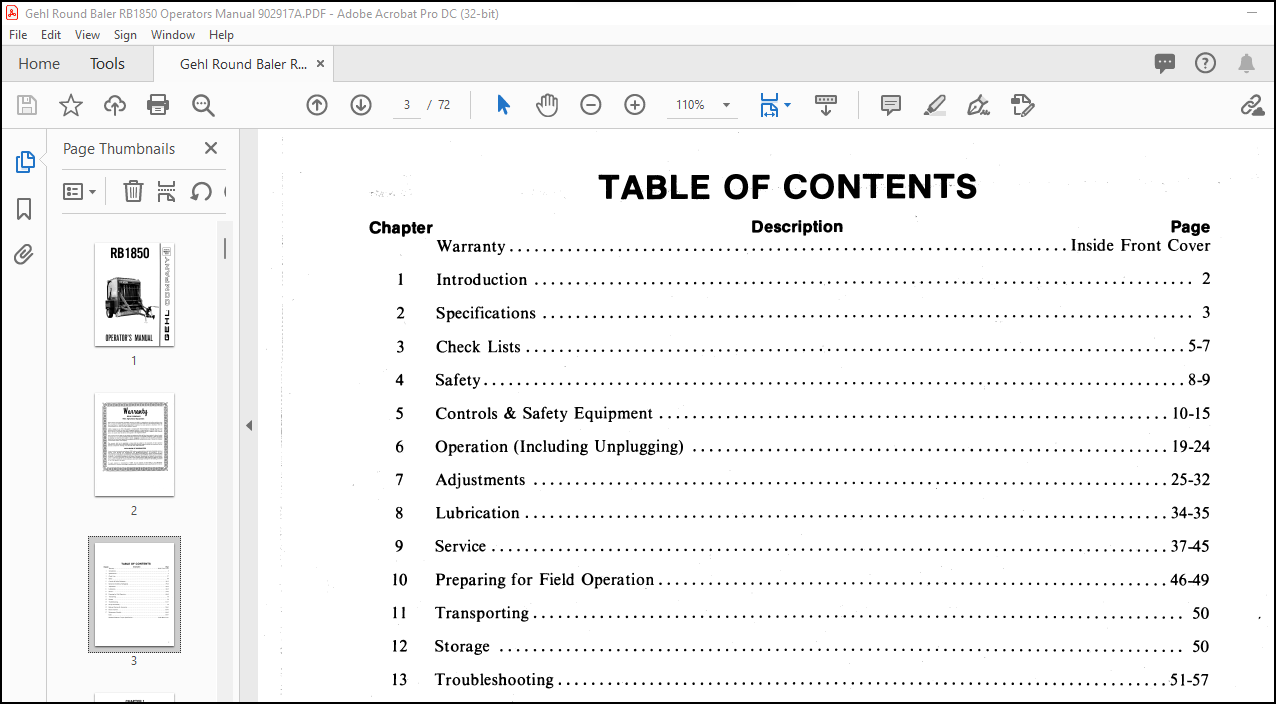
Task: Go to the next page with down arrow
Action: pyautogui.click(x=361, y=105)
